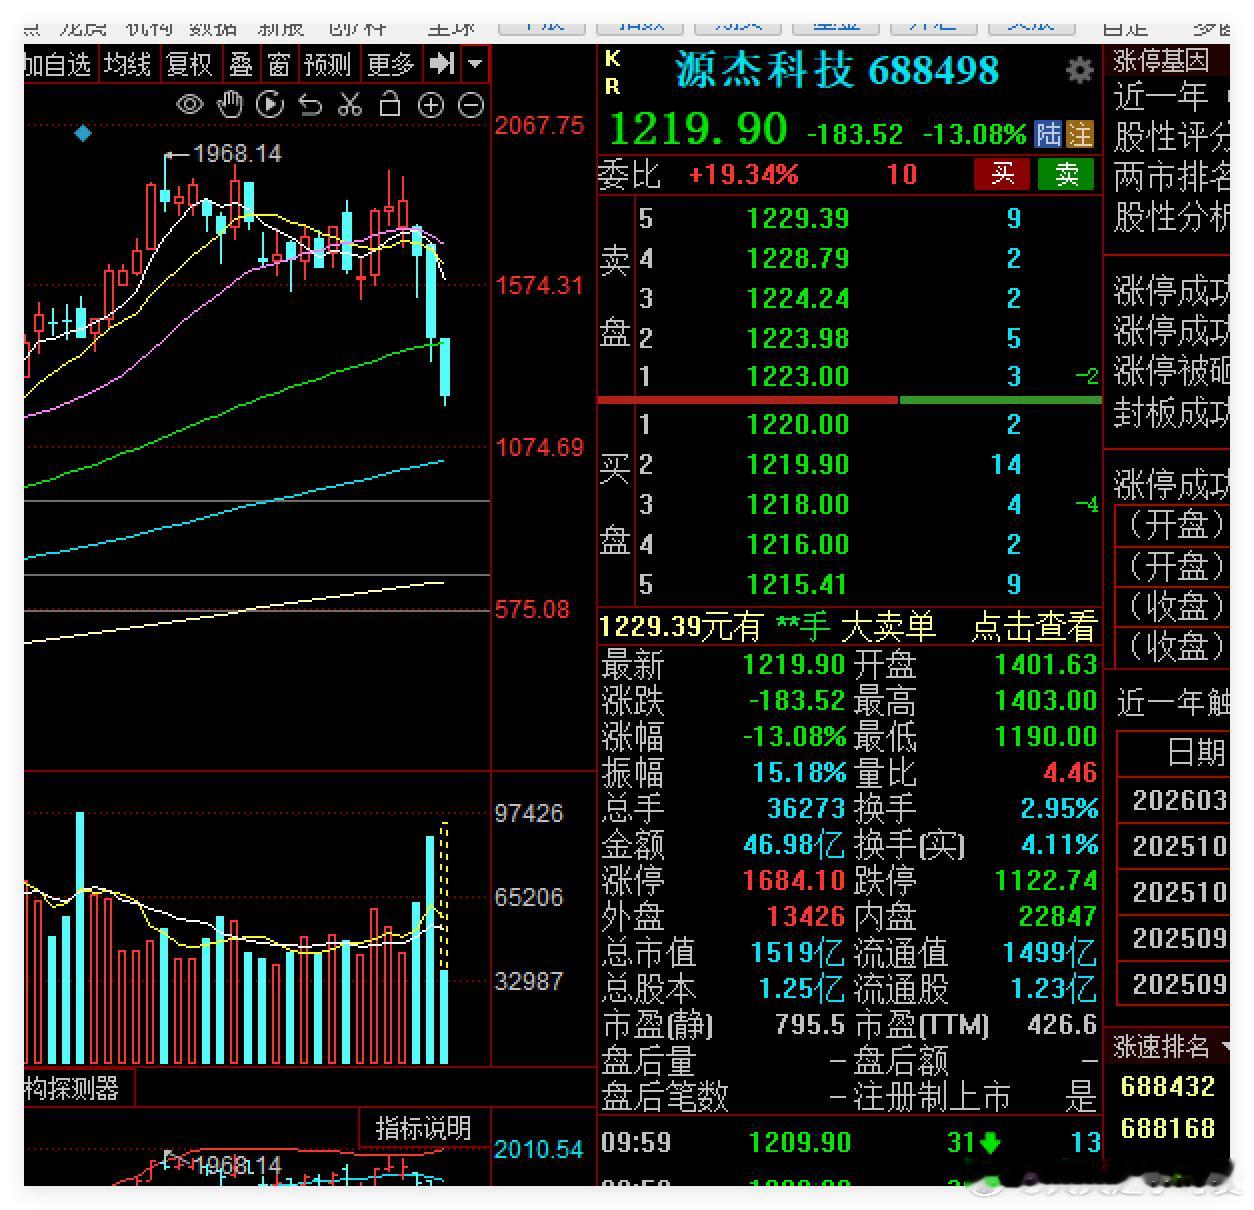The width and height of the screenshot is (1254, 1210).
Task: Click sell level 1 price 1223.00
Action: tap(797, 376)
